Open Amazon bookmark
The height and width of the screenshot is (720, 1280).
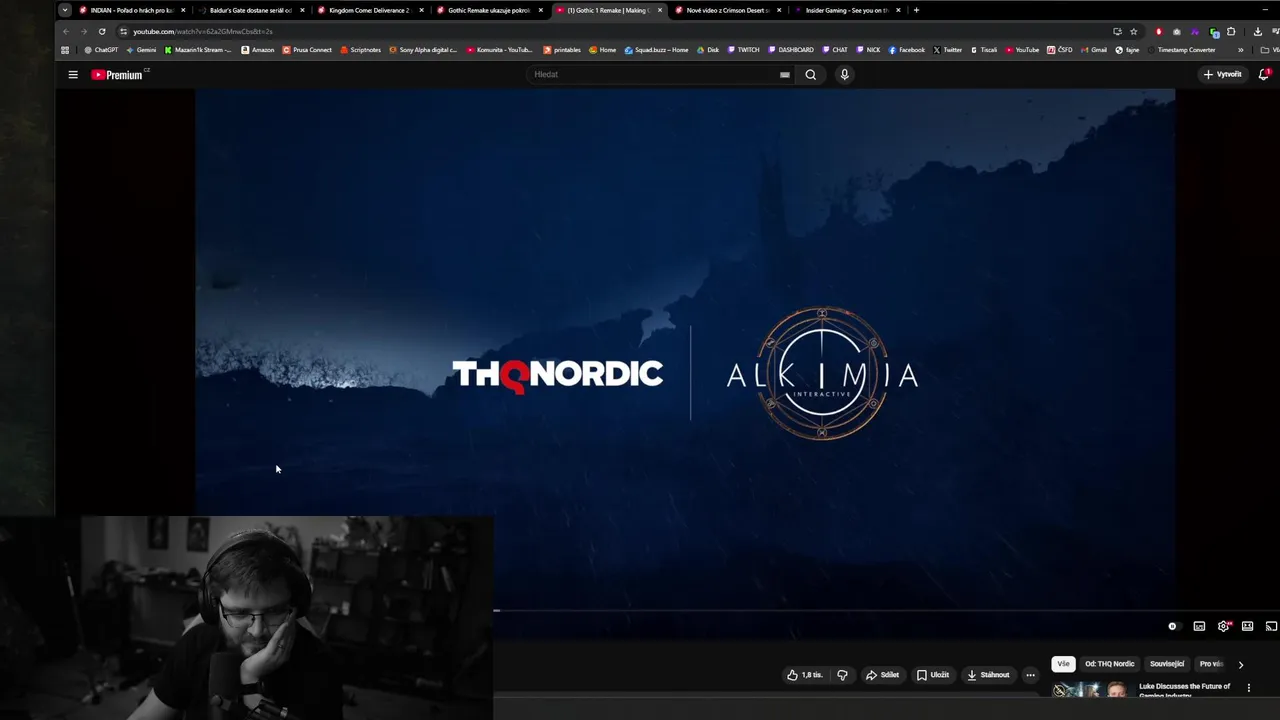[x=258, y=50]
